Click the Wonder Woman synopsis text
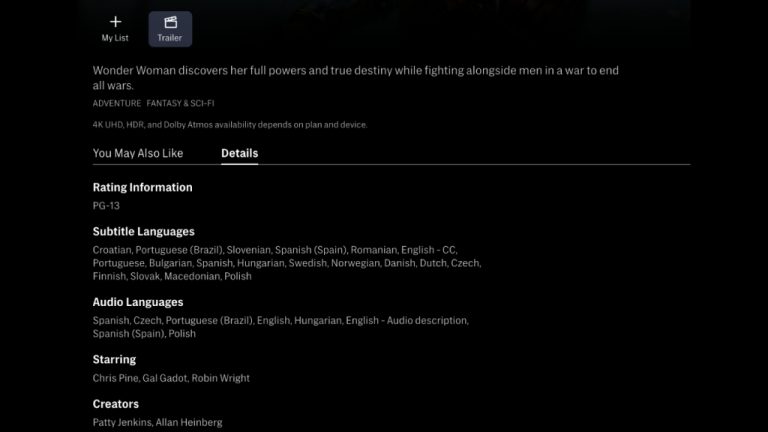The height and width of the screenshot is (432, 768). coord(356,77)
